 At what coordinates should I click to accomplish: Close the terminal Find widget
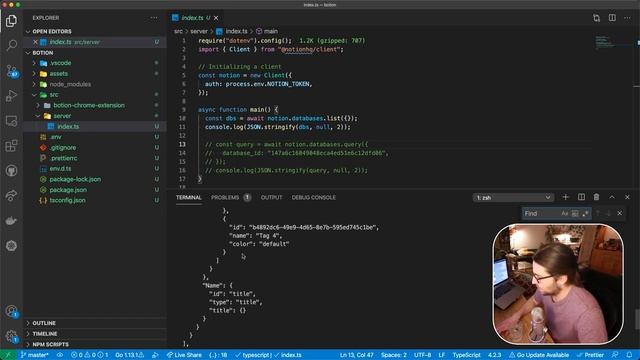[620, 213]
